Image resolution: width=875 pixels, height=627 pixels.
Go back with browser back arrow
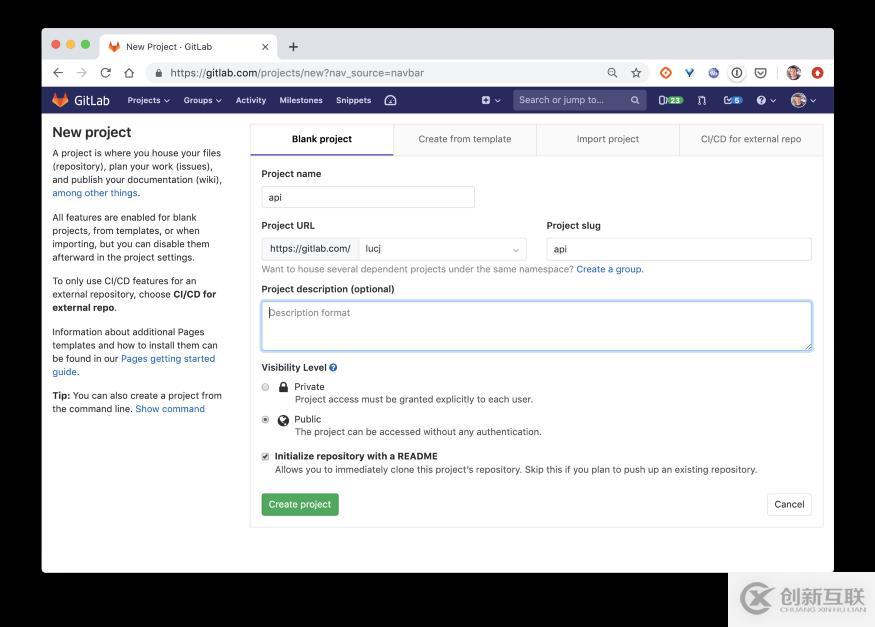pyautogui.click(x=58, y=73)
